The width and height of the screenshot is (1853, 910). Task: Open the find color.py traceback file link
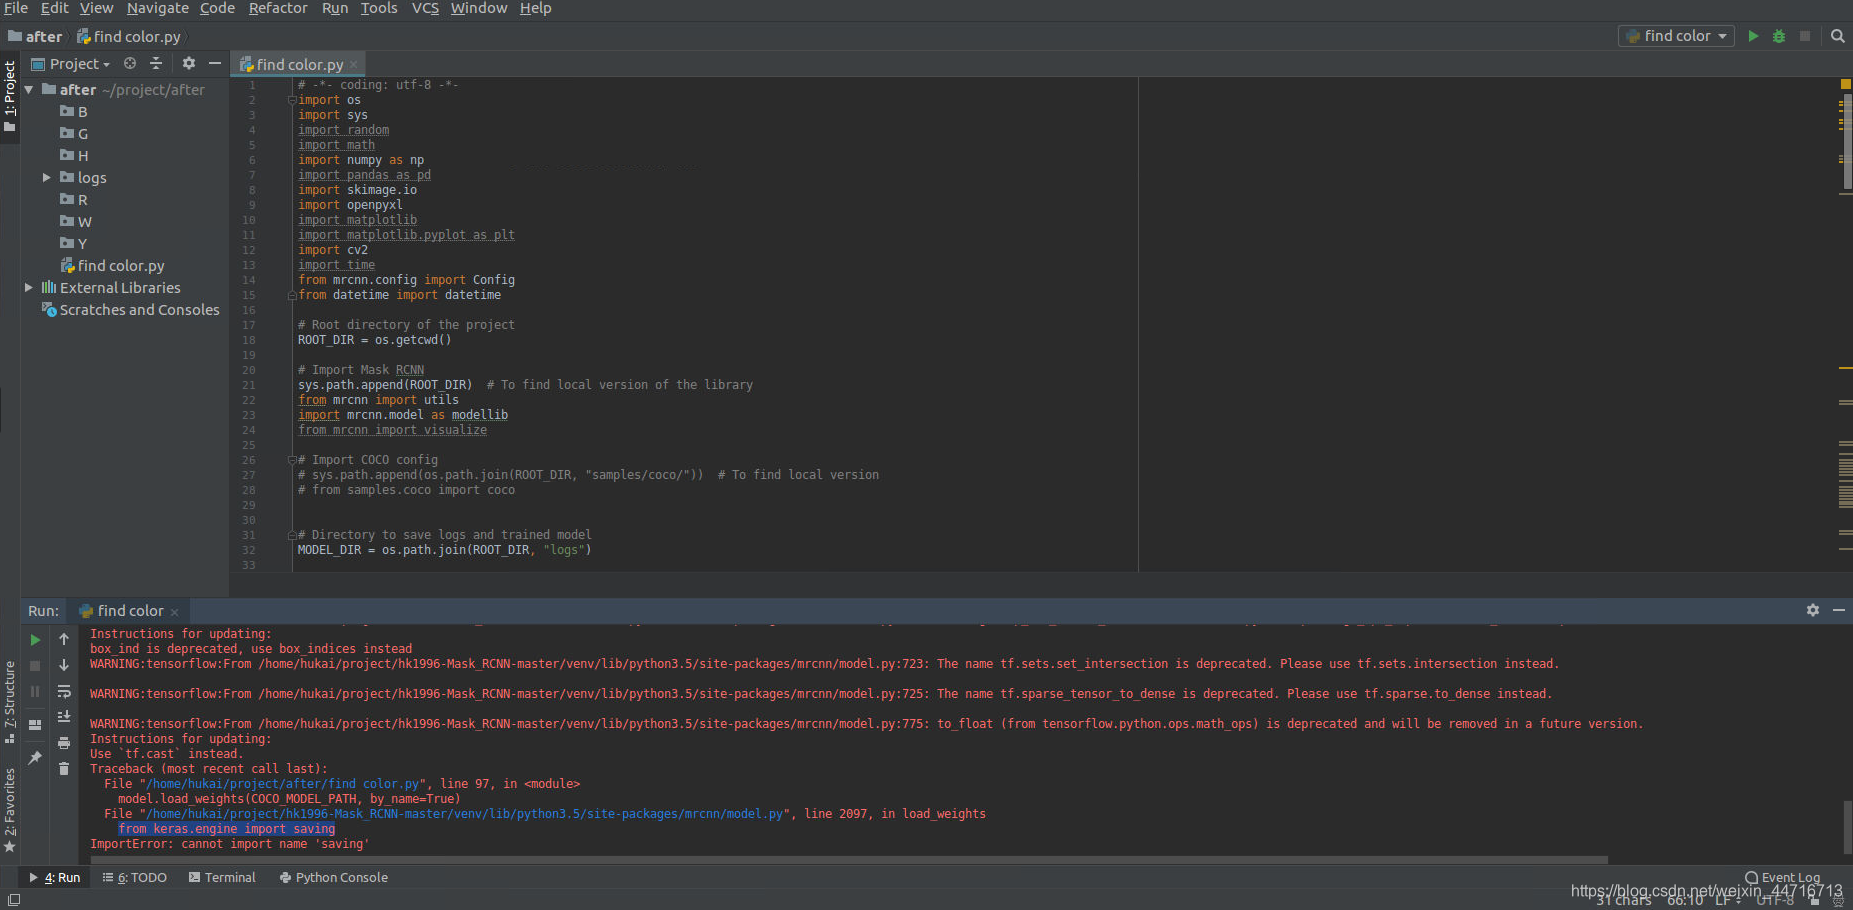(x=285, y=784)
